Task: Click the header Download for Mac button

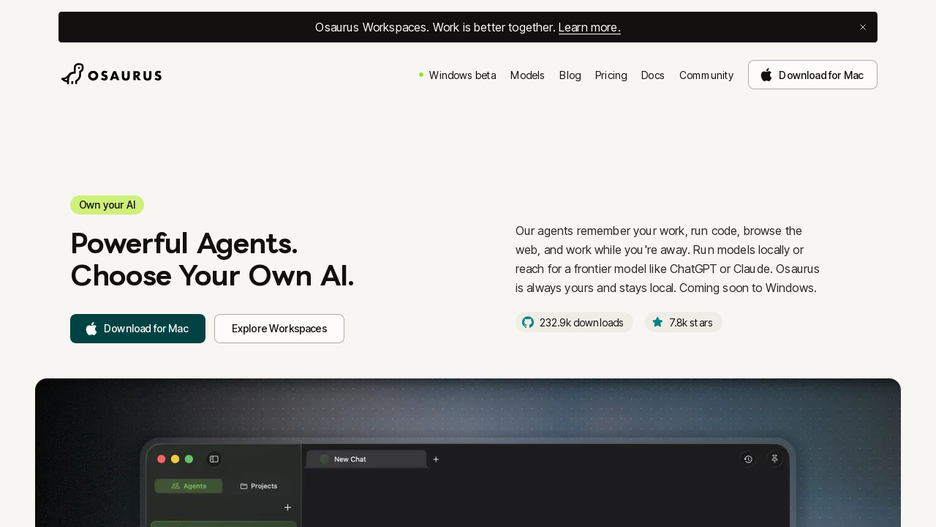Action: tap(812, 75)
